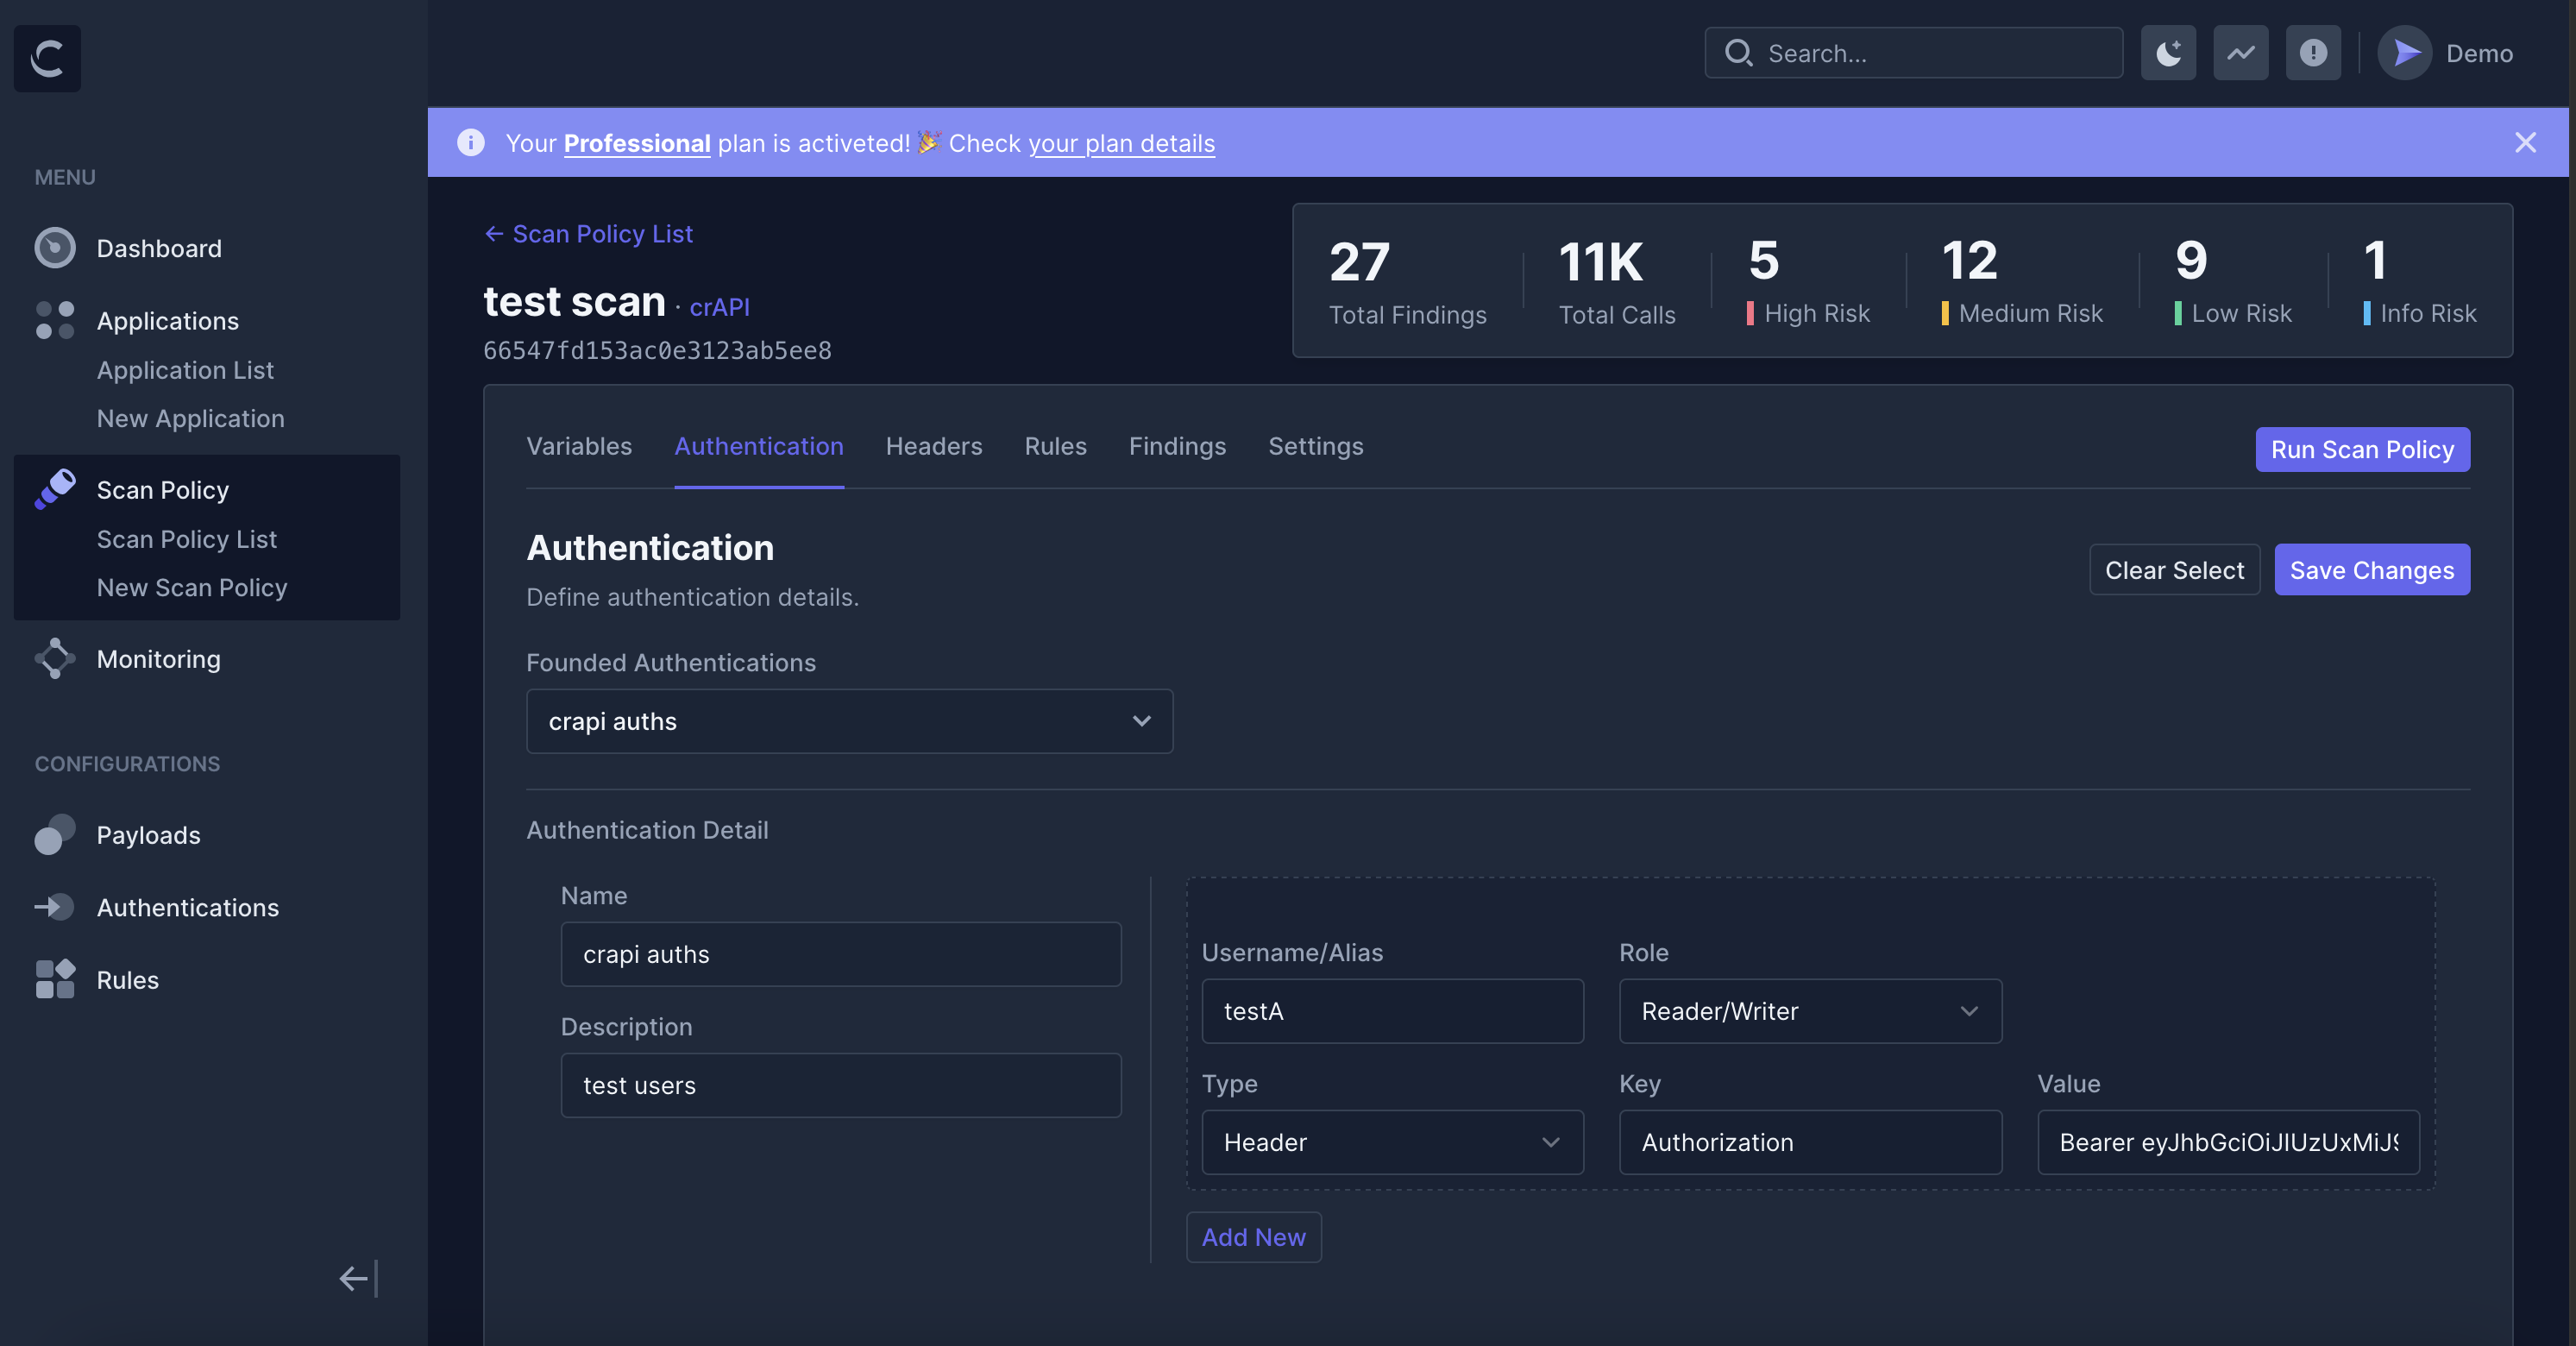The height and width of the screenshot is (1346, 2576).
Task: Collapse the sidebar with the arrow icon
Action: (x=357, y=1278)
